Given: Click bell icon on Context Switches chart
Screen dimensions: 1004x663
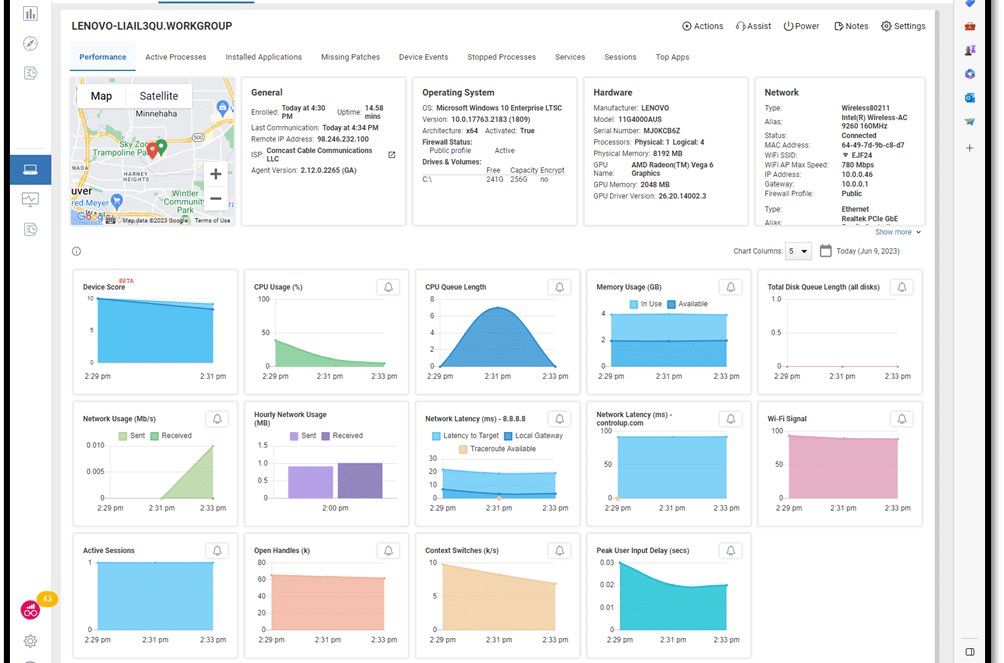Looking at the screenshot, I should click(x=559, y=551).
